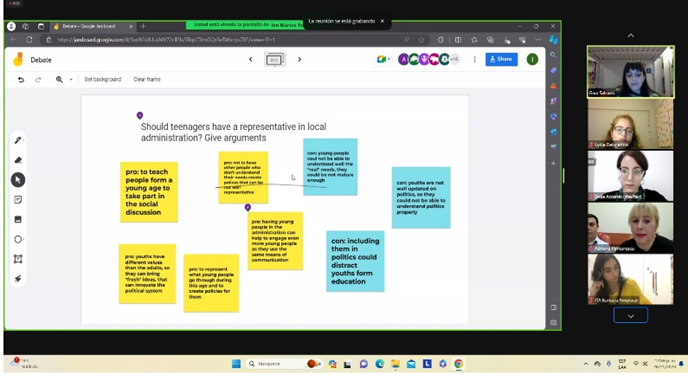The height and width of the screenshot is (375, 688).
Task: Expand the frame bar in center
Action: 275,59
